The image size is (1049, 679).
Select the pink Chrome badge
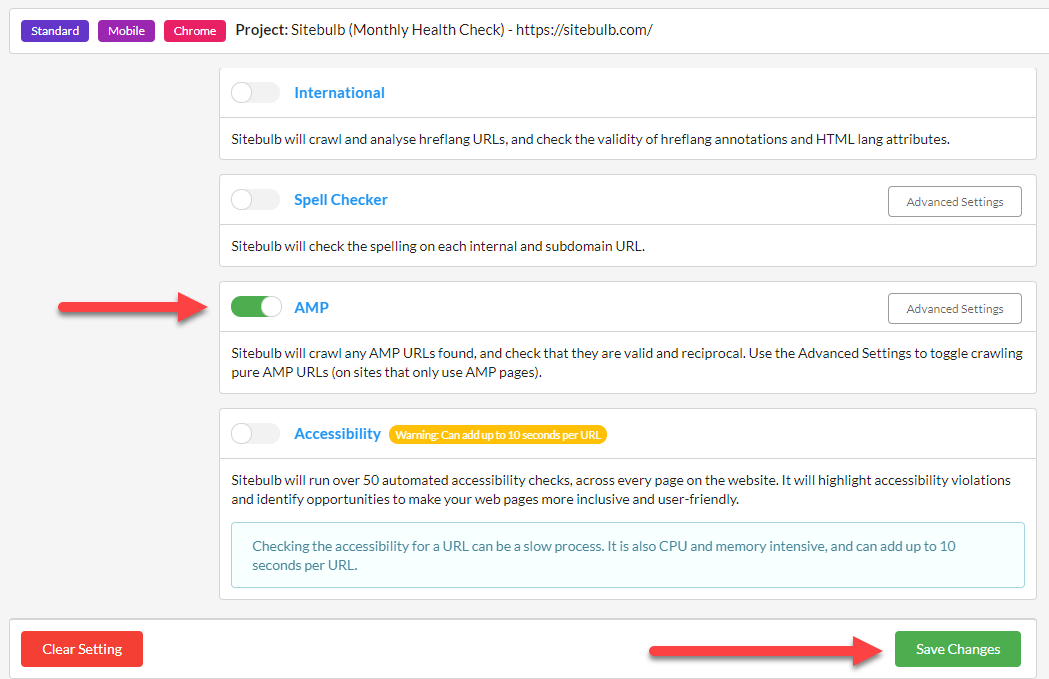195,31
